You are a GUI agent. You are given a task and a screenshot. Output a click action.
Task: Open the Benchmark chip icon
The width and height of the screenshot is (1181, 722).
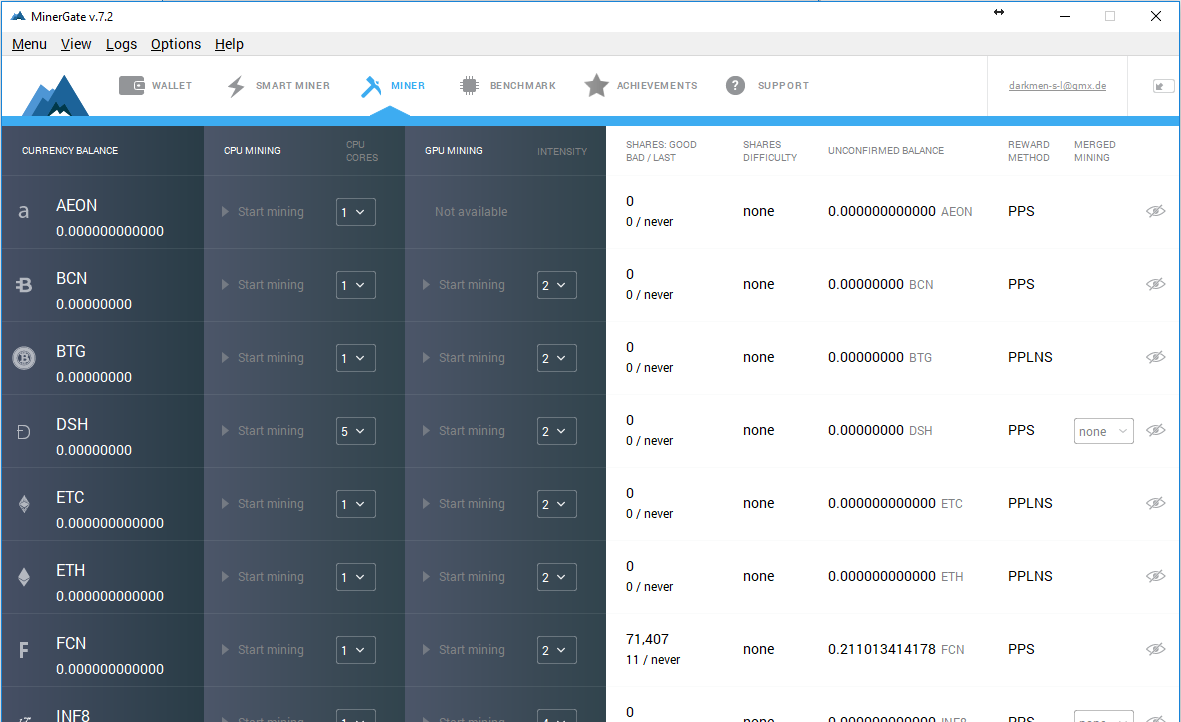click(x=469, y=86)
